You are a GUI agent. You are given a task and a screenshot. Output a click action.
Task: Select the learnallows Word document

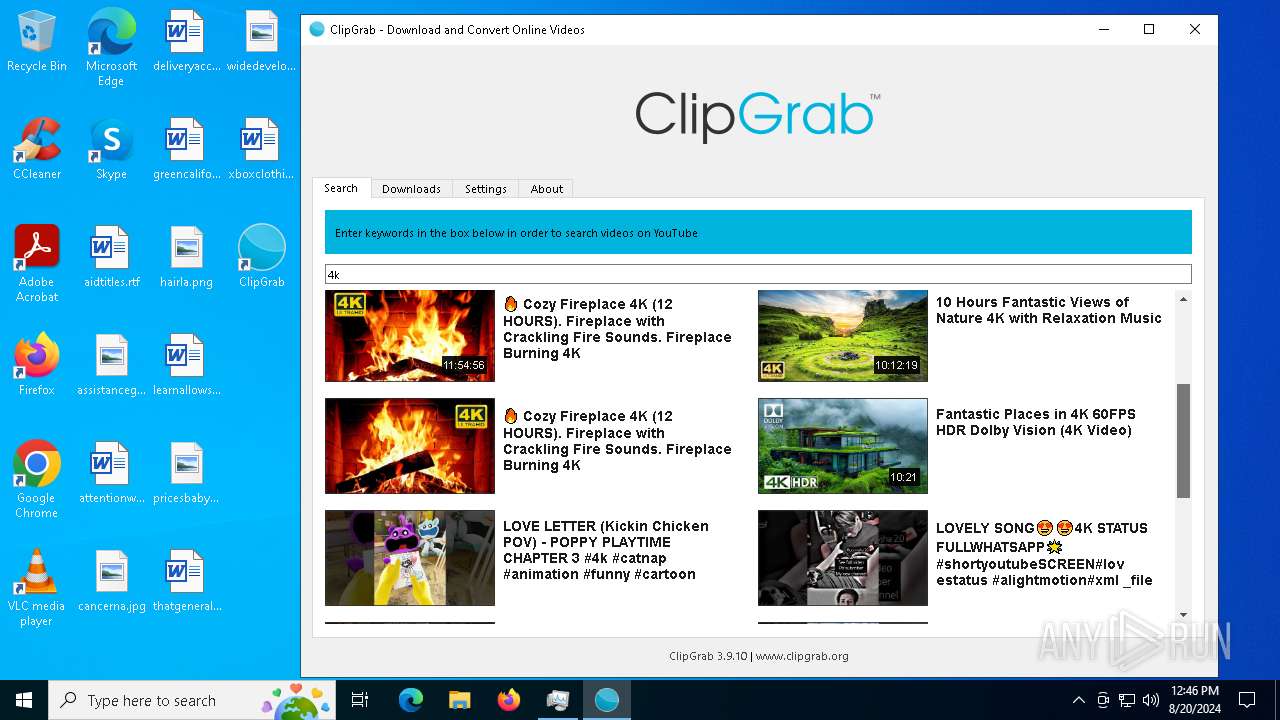186,366
